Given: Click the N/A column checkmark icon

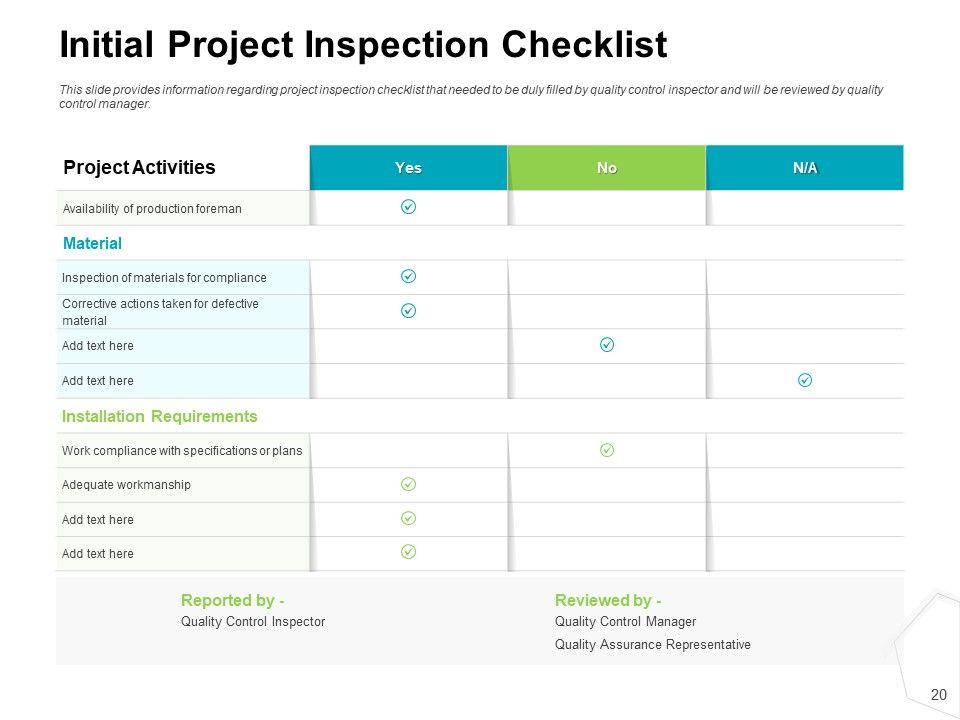Looking at the screenshot, I should point(805,380).
